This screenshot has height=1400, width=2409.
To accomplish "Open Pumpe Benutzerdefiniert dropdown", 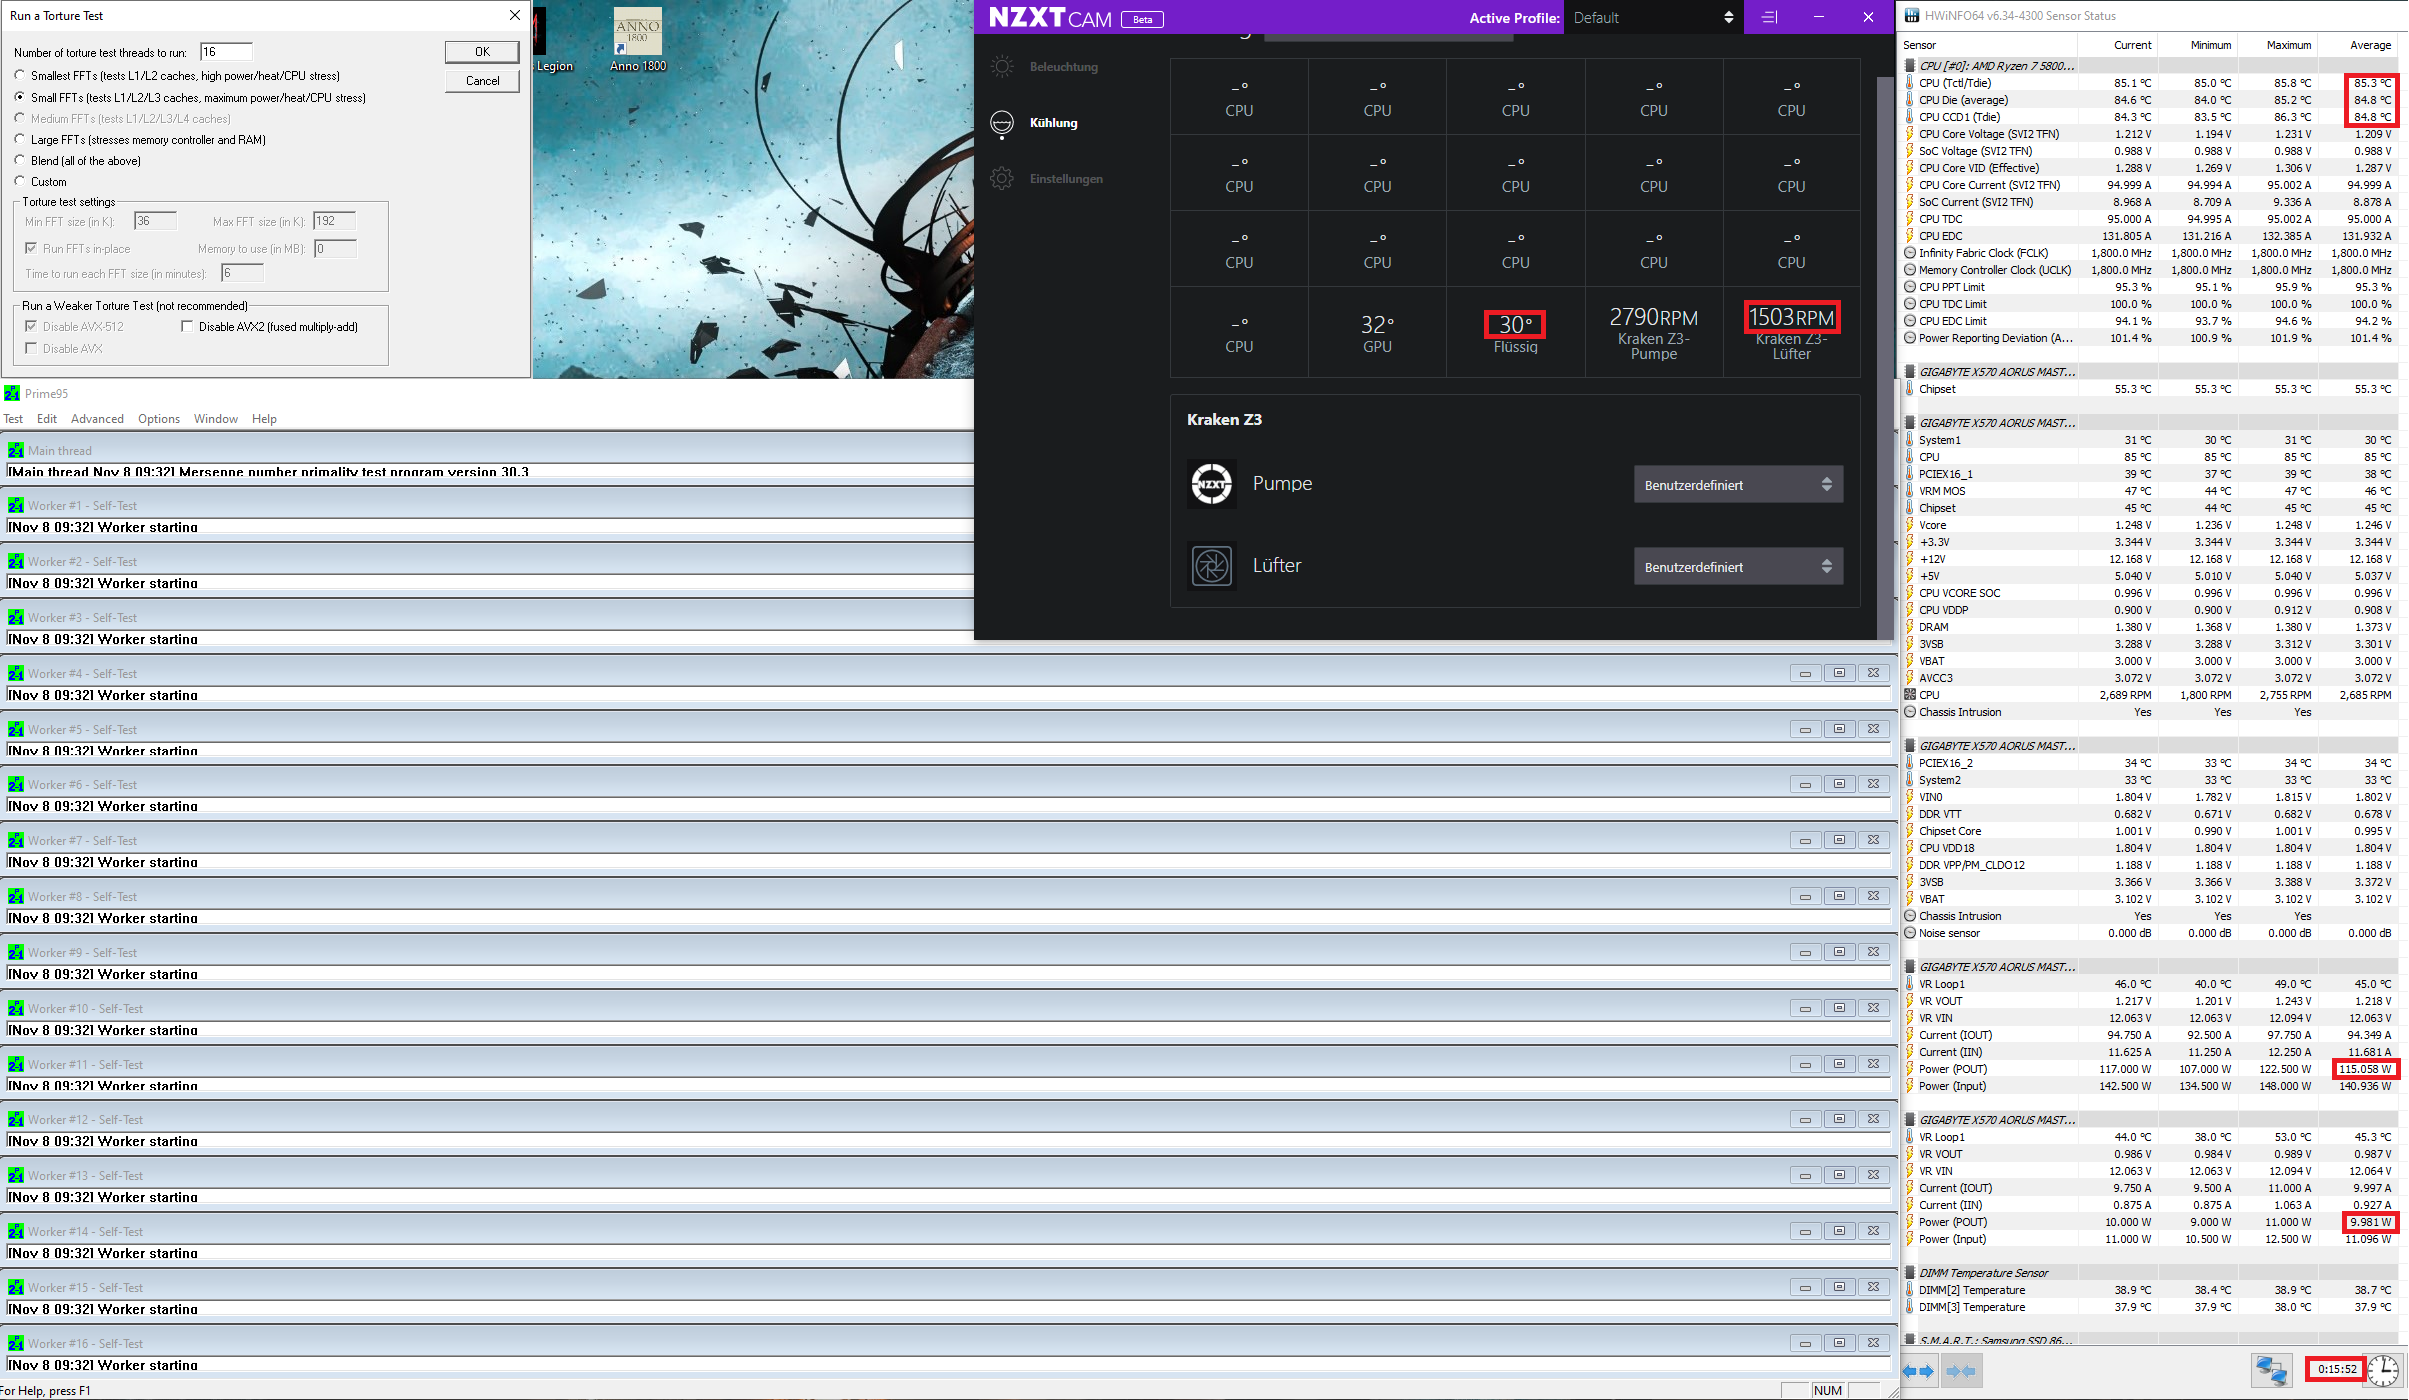I will click(1737, 485).
